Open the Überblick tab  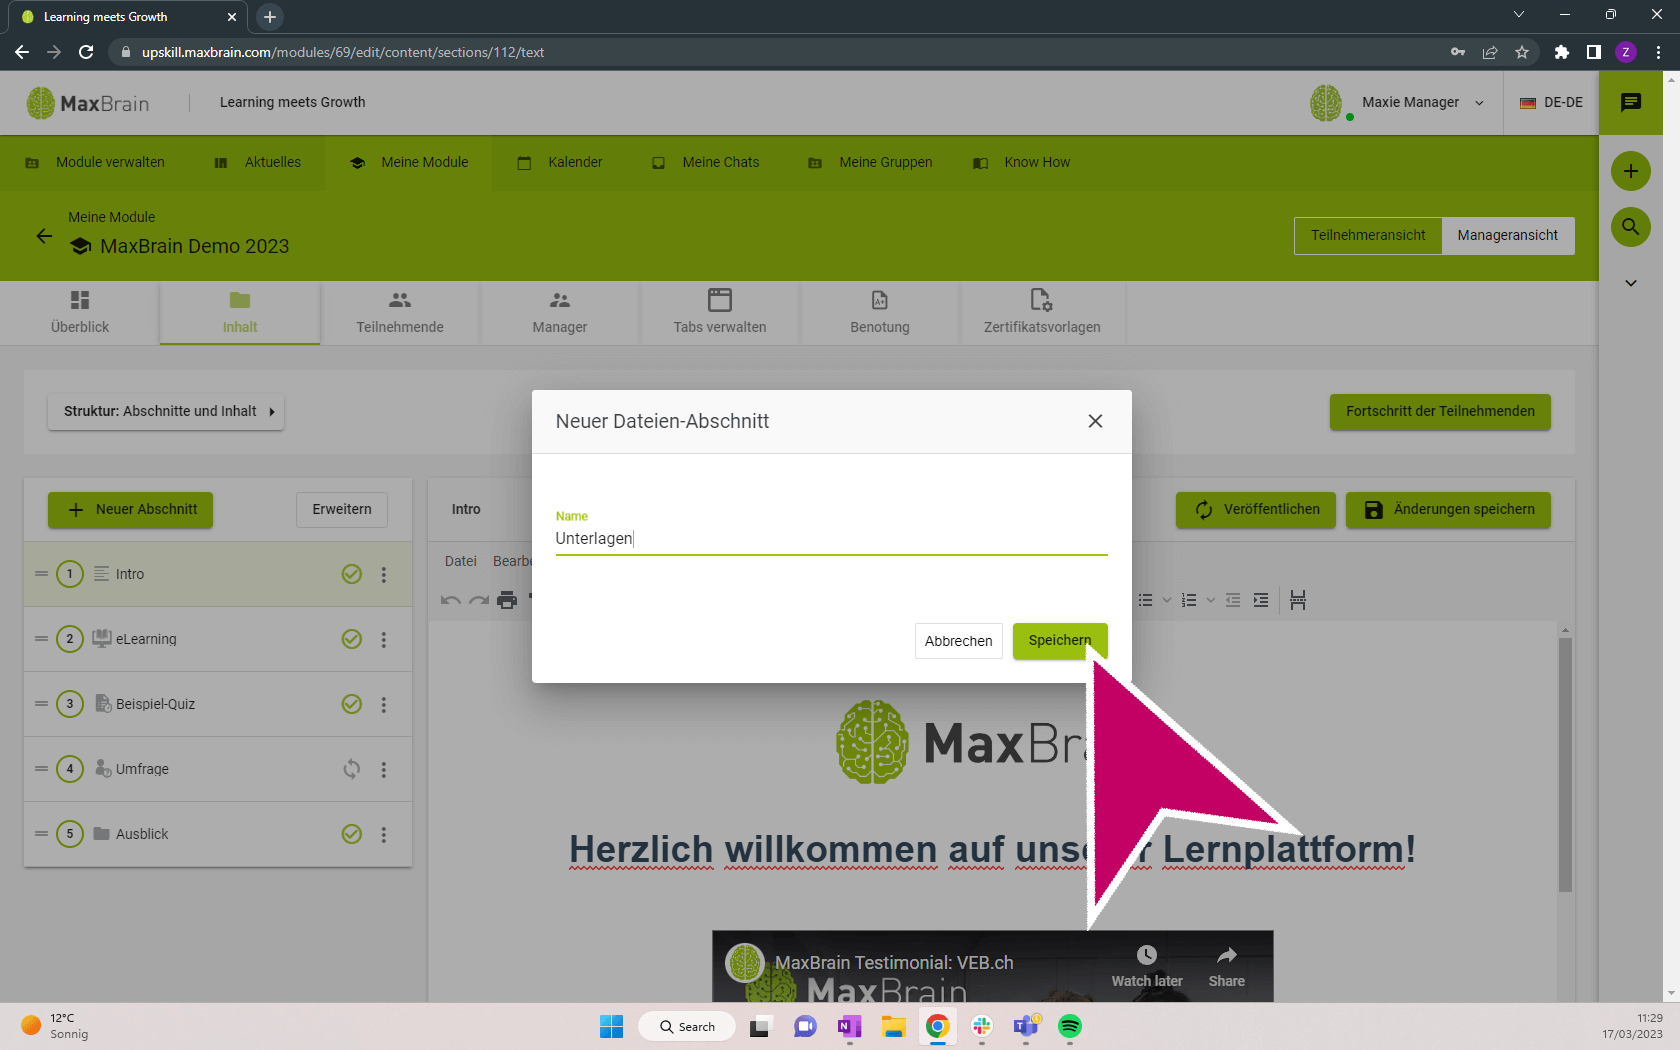[80, 312]
